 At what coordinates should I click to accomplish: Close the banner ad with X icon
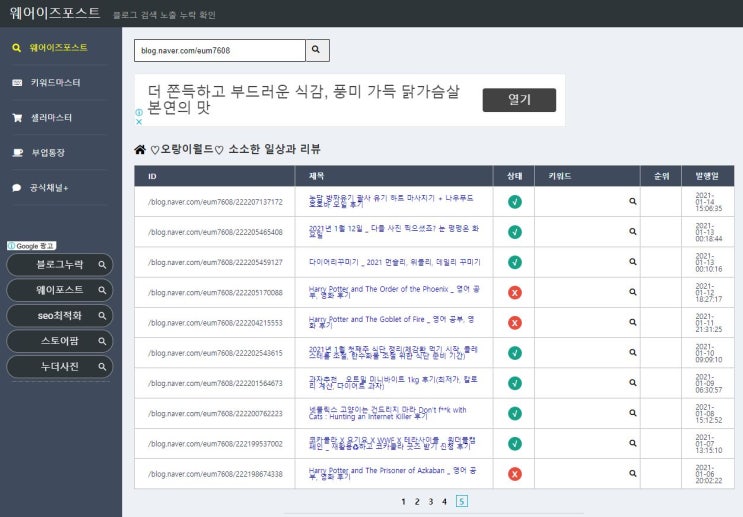point(139,121)
